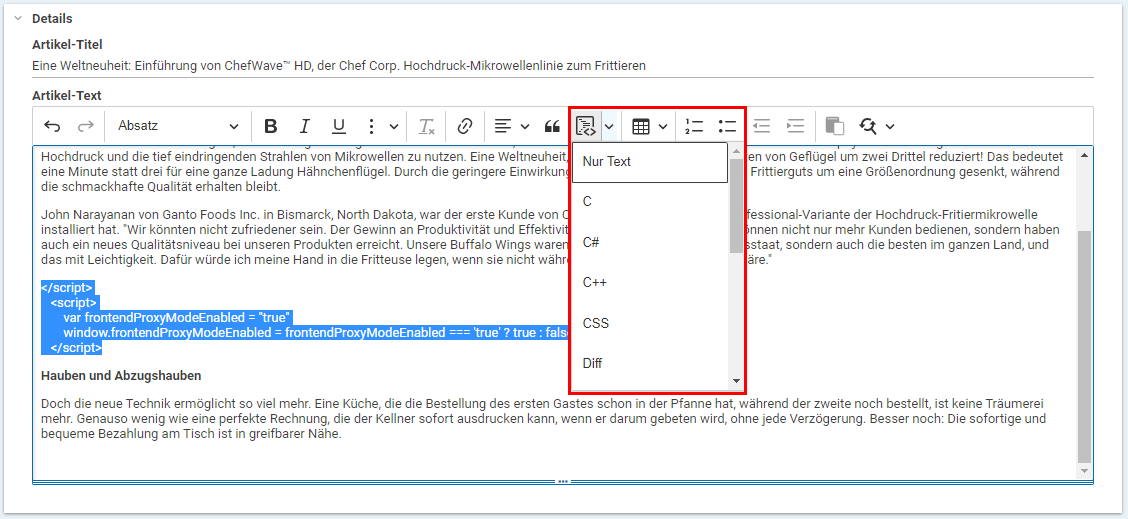
Task: Click the Hauben und Abzugshauben heading
Action: (x=121, y=376)
